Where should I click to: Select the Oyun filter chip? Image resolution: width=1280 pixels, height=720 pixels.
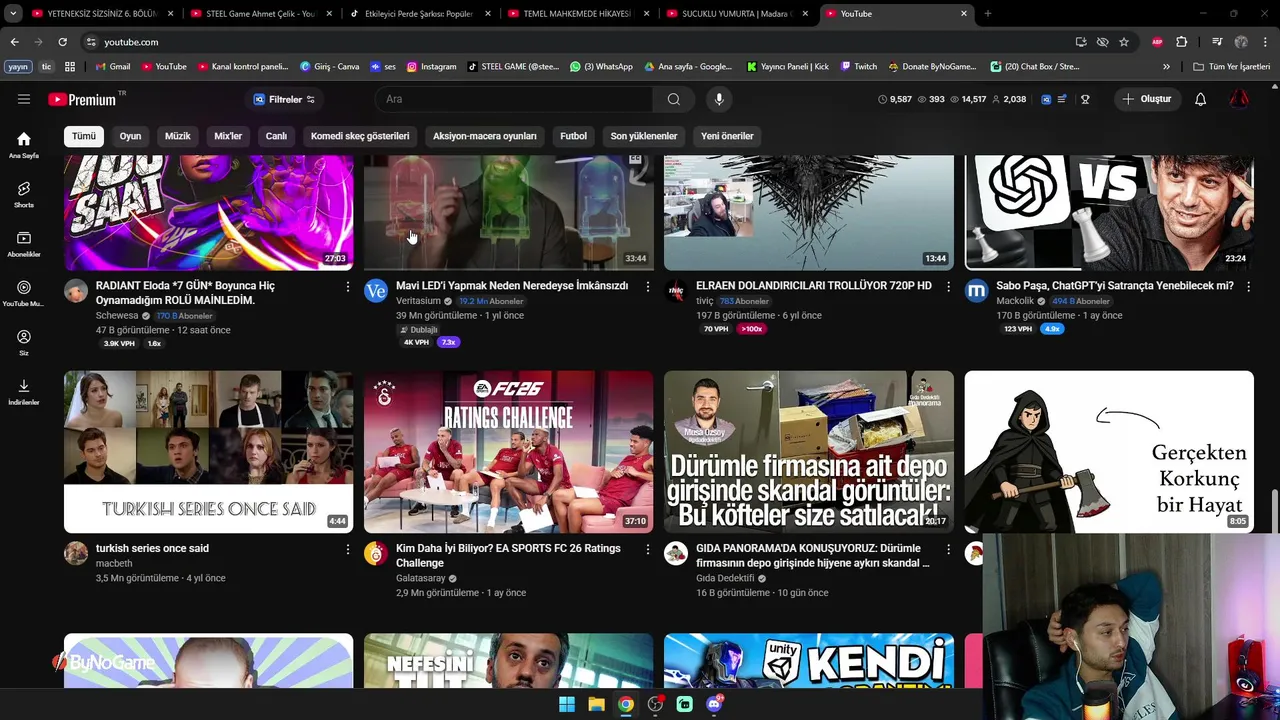point(130,136)
